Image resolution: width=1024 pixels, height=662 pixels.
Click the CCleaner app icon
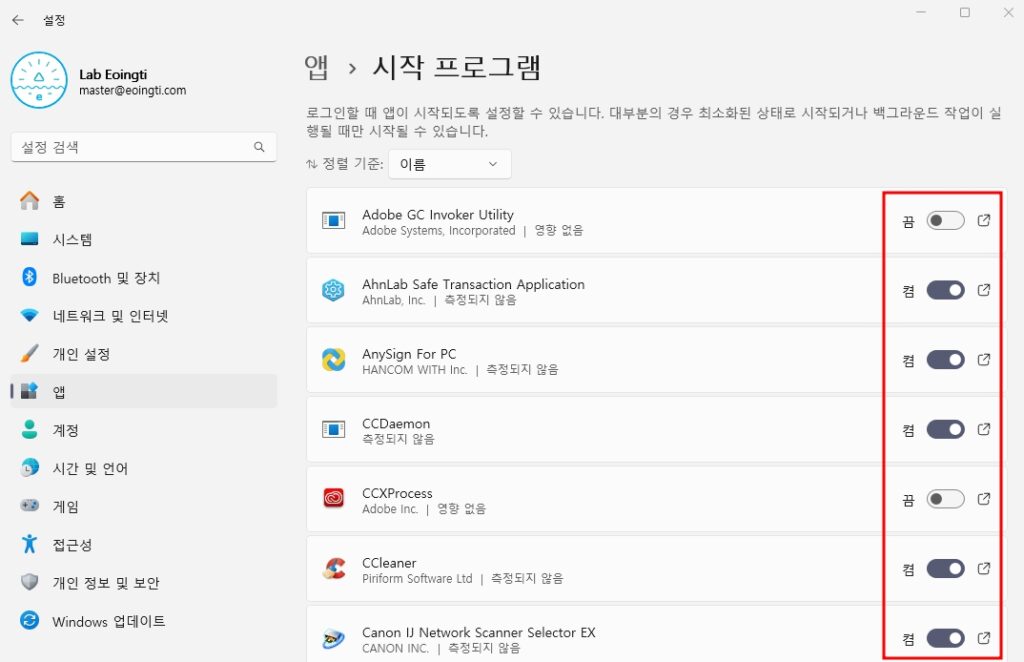click(x=334, y=569)
